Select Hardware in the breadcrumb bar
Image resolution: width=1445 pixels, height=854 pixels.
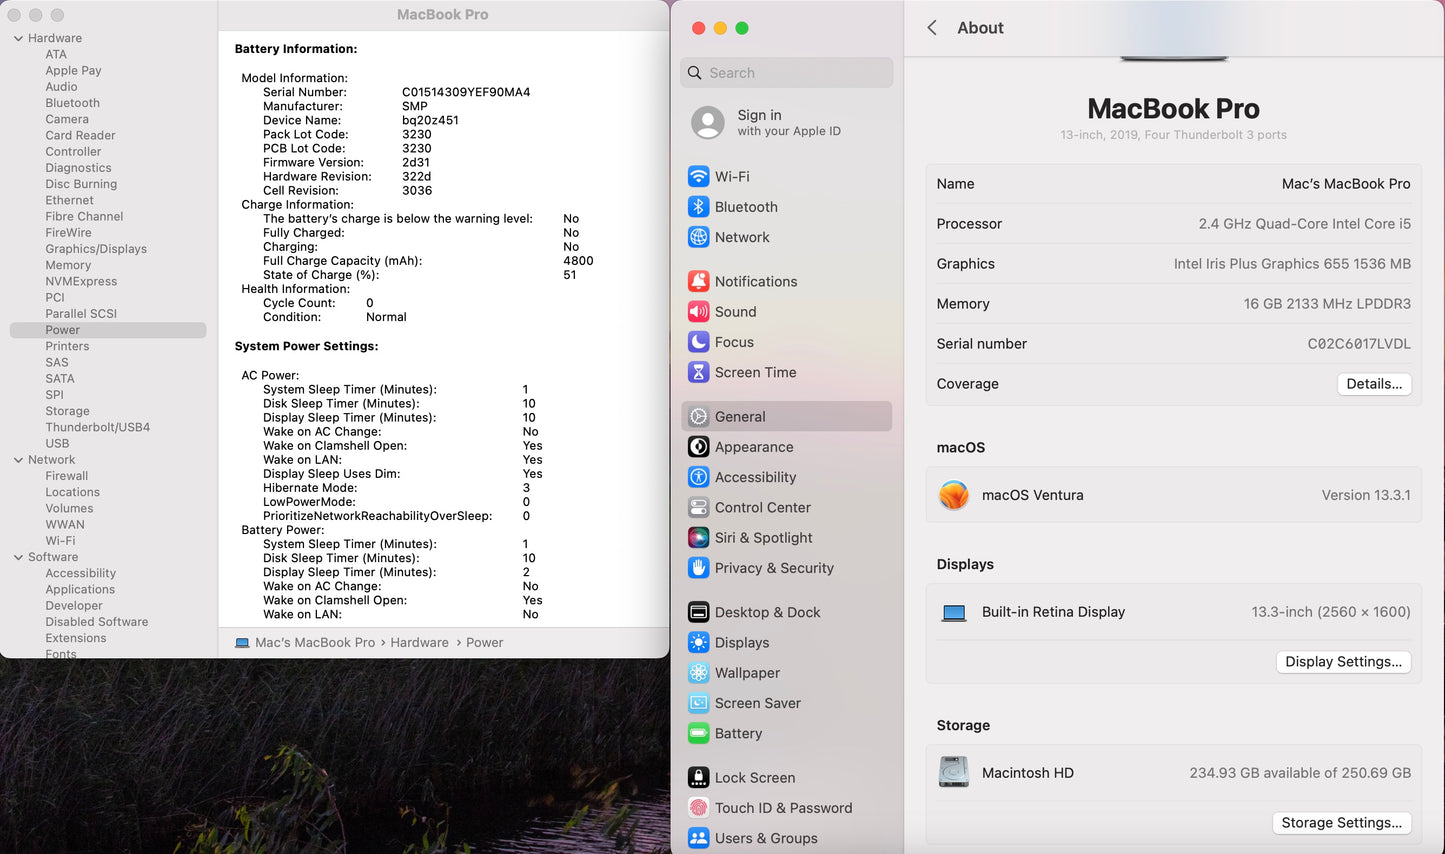419,642
